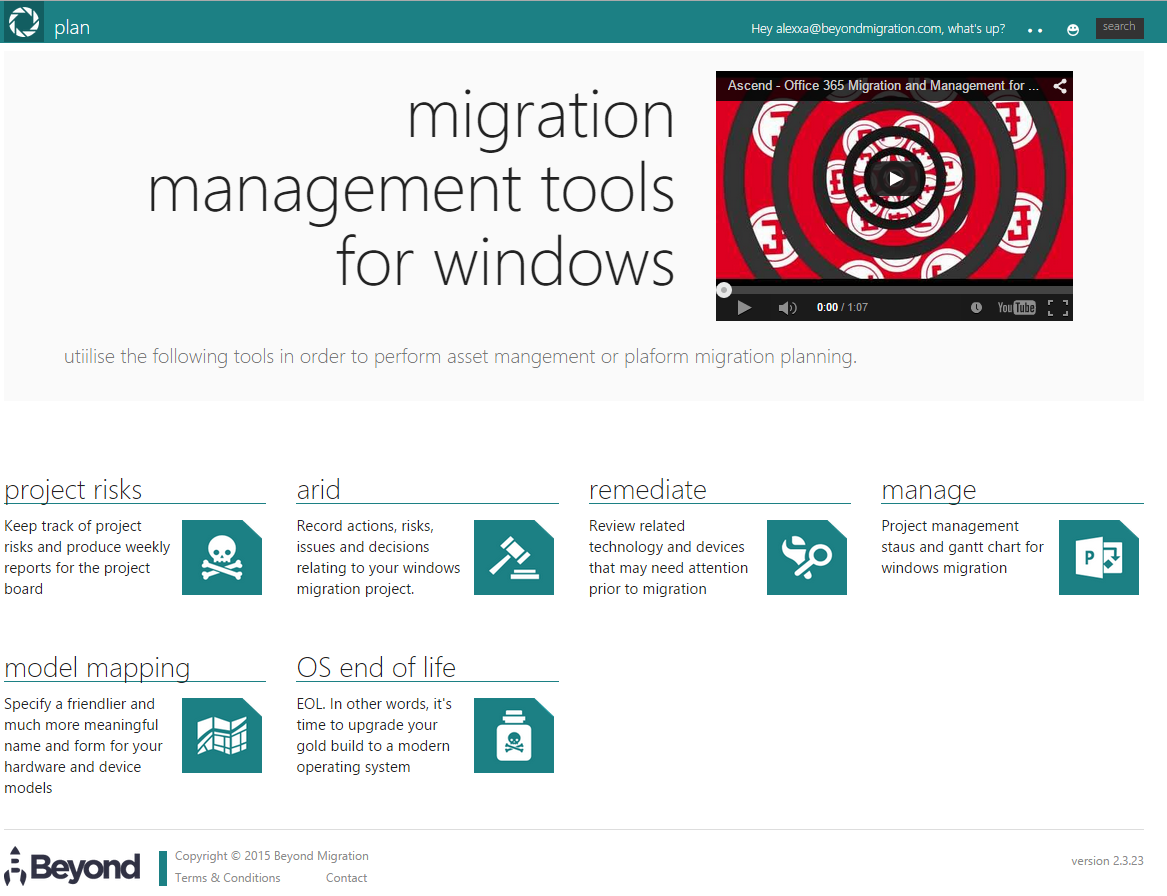Viewport: 1167px width, 896px height.
Task: Open the manage project tile
Action: coord(1099,557)
